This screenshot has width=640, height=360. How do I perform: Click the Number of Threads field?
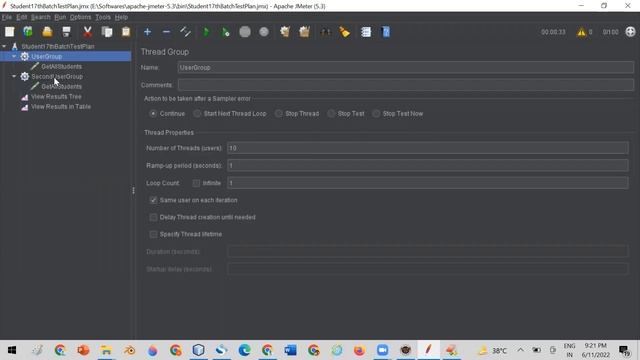click(x=428, y=148)
